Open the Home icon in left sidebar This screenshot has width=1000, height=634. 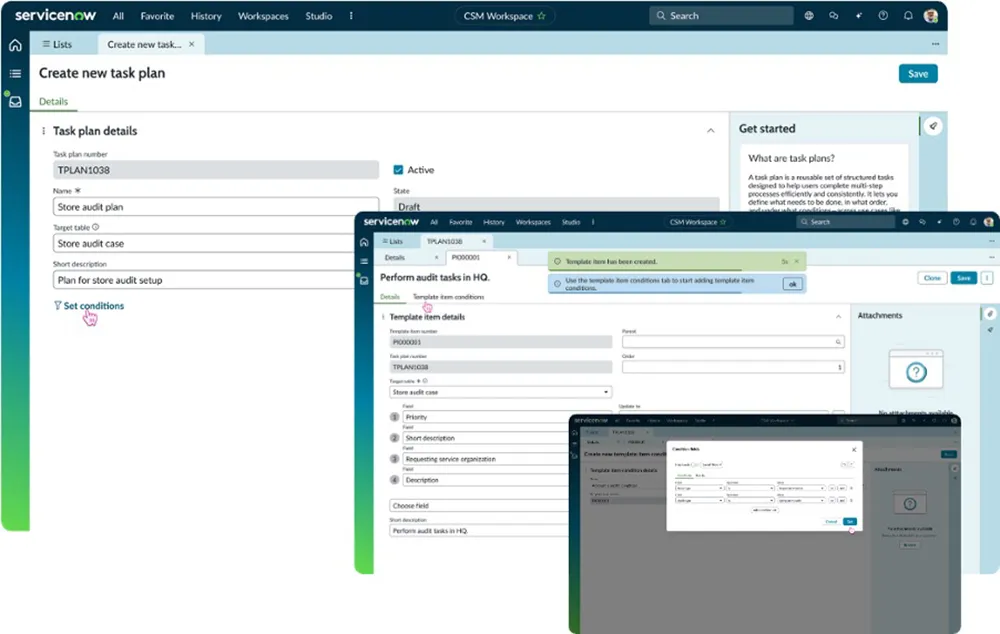pyautogui.click(x=15, y=45)
